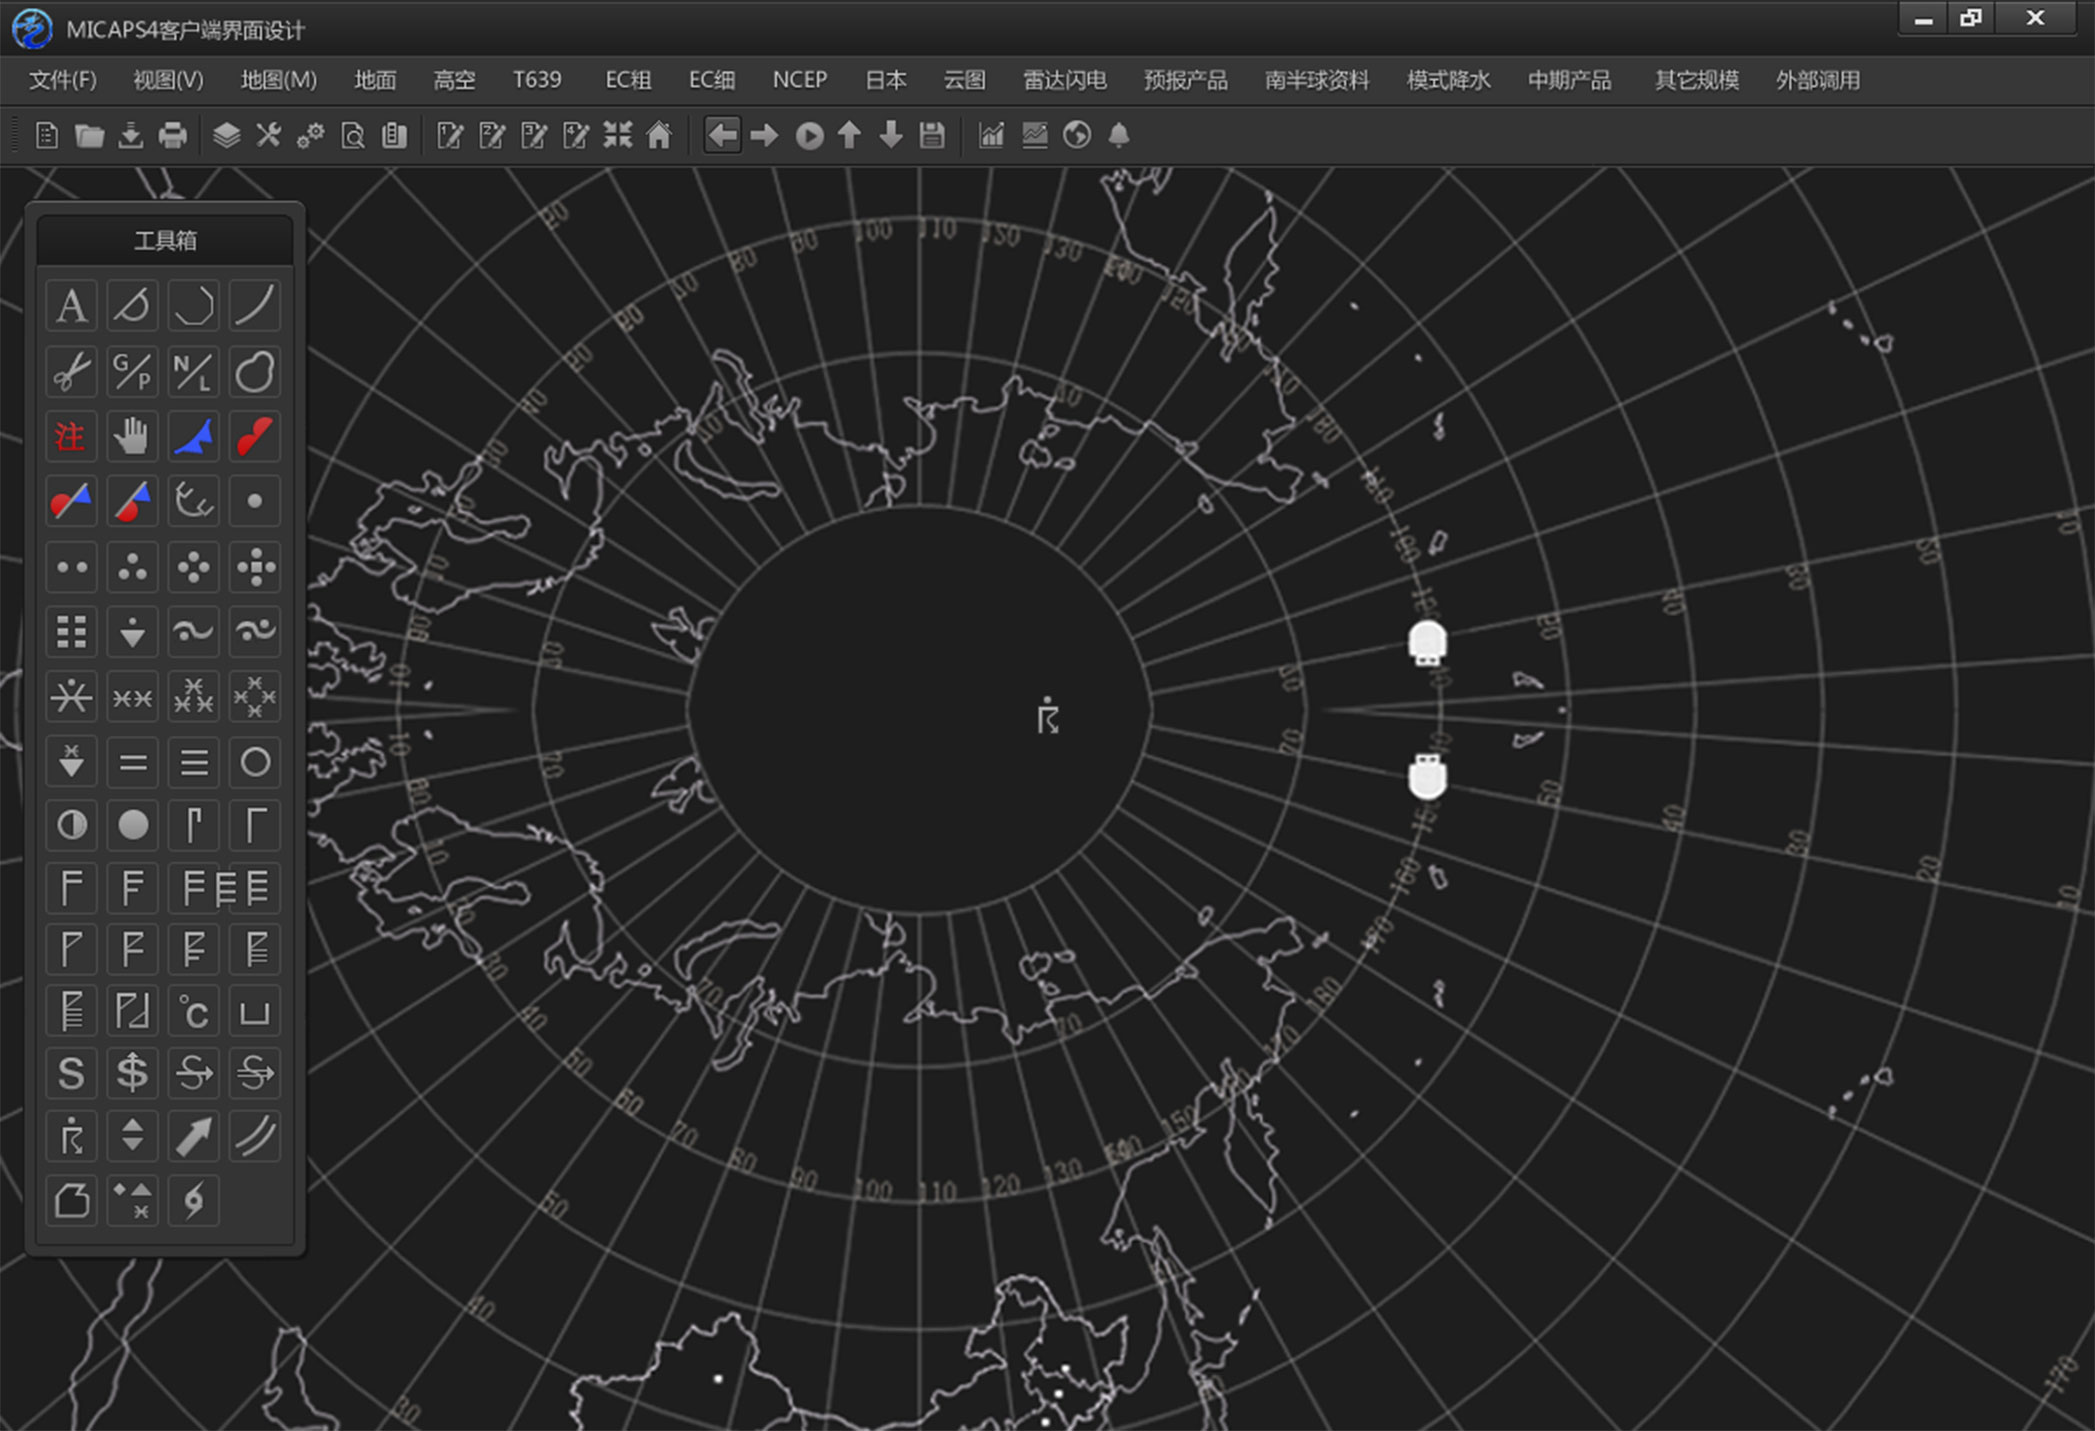Click the print icon in toolbar
Image resolution: width=2095 pixels, height=1431 pixels.
pyautogui.click(x=173, y=135)
